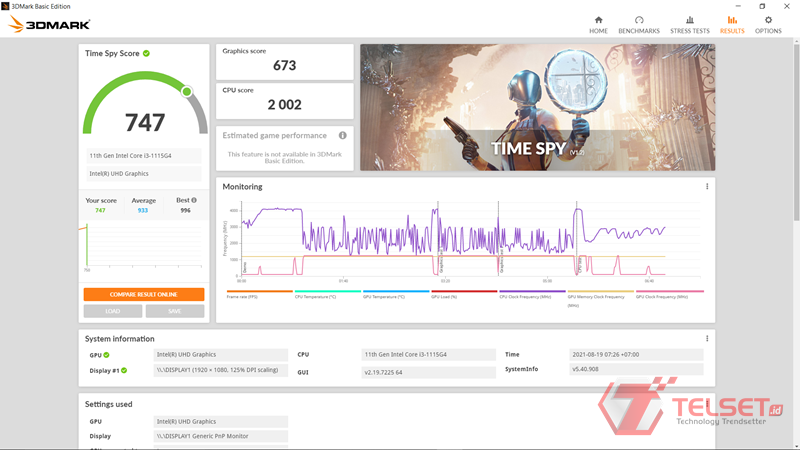Viewport: 800px width, 450px height.
Task: Open the System information options menu
Action: pos(707,338)
